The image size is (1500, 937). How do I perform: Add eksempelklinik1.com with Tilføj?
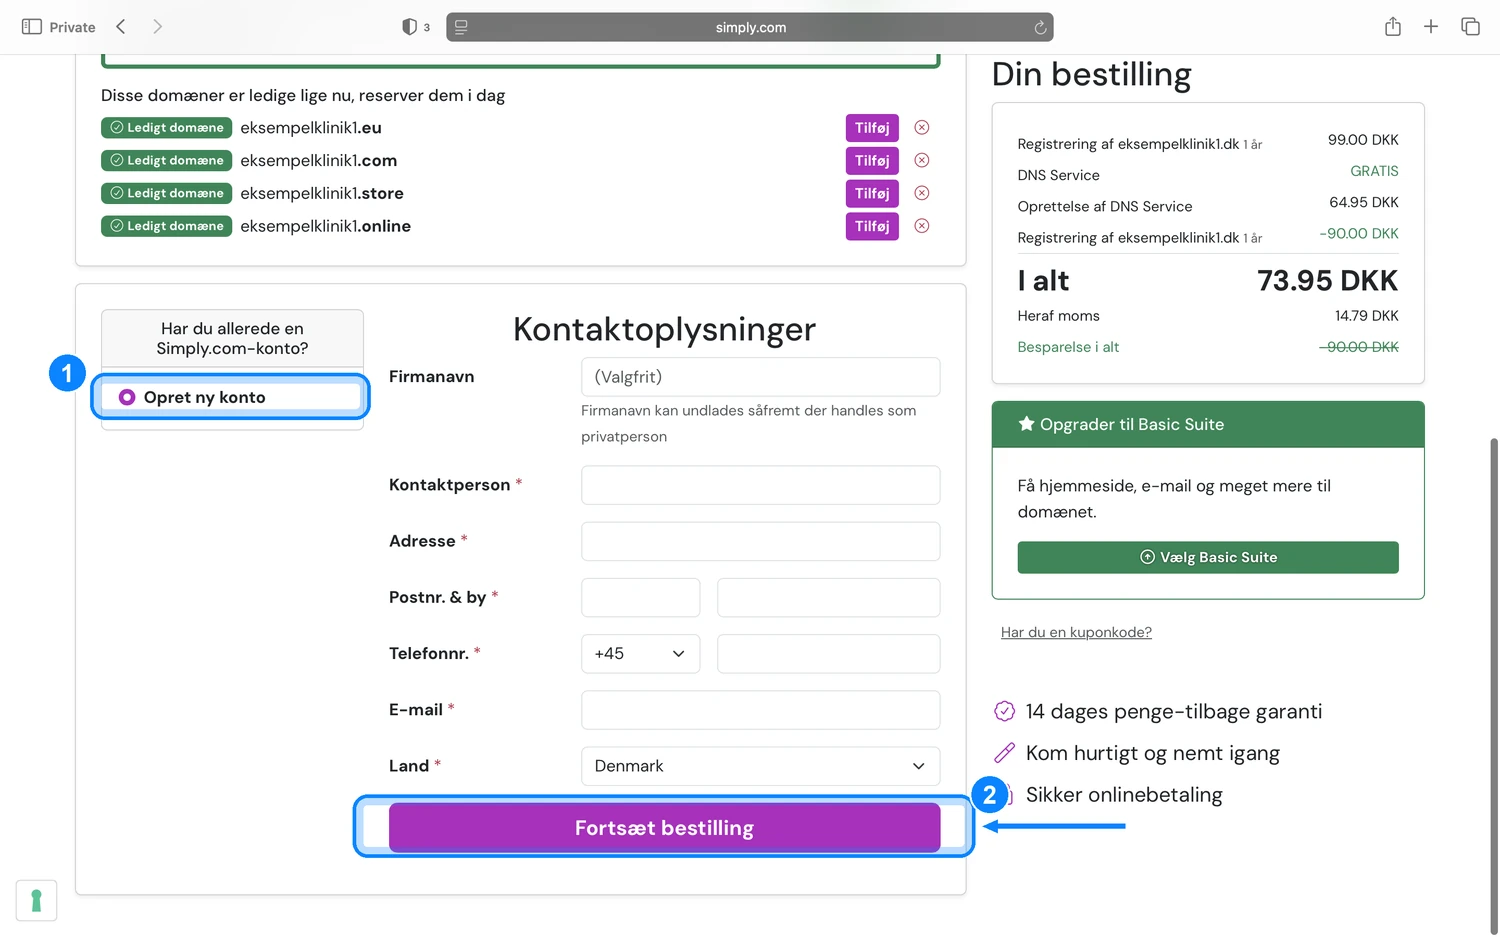pyautogui.click(x=872, y=160)
